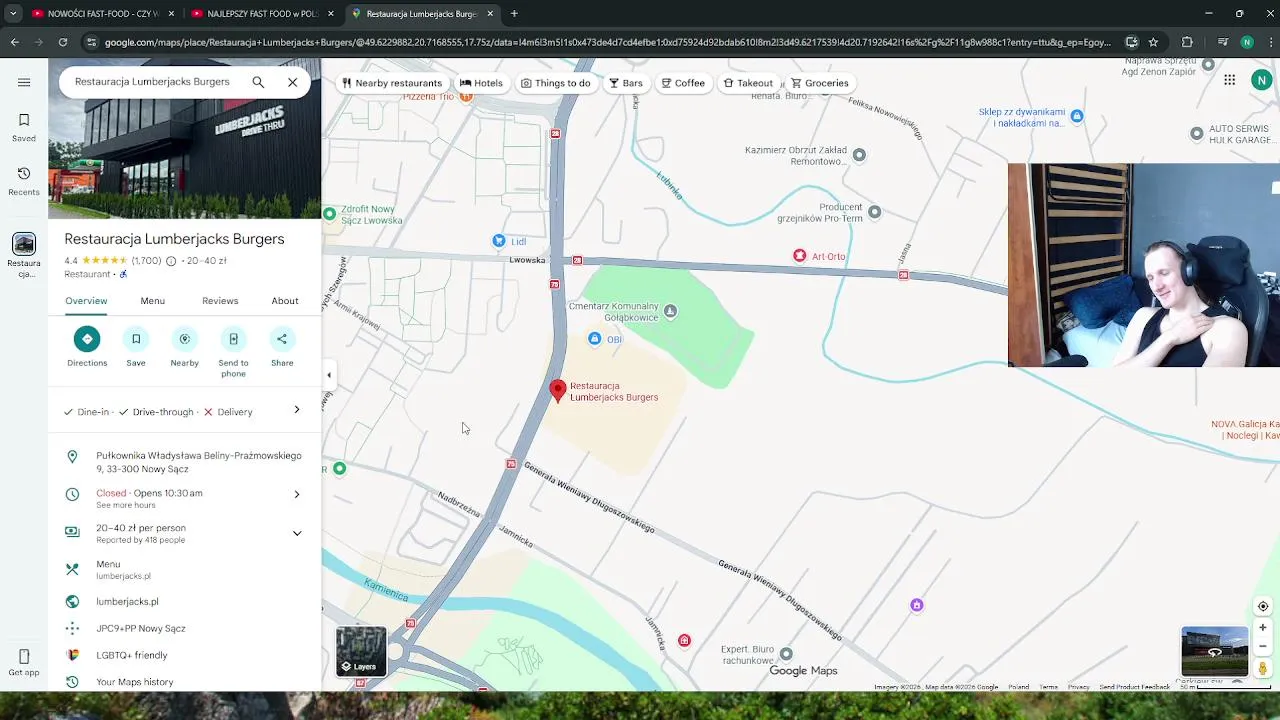Open the Google apps grid

pos(1229,81)
